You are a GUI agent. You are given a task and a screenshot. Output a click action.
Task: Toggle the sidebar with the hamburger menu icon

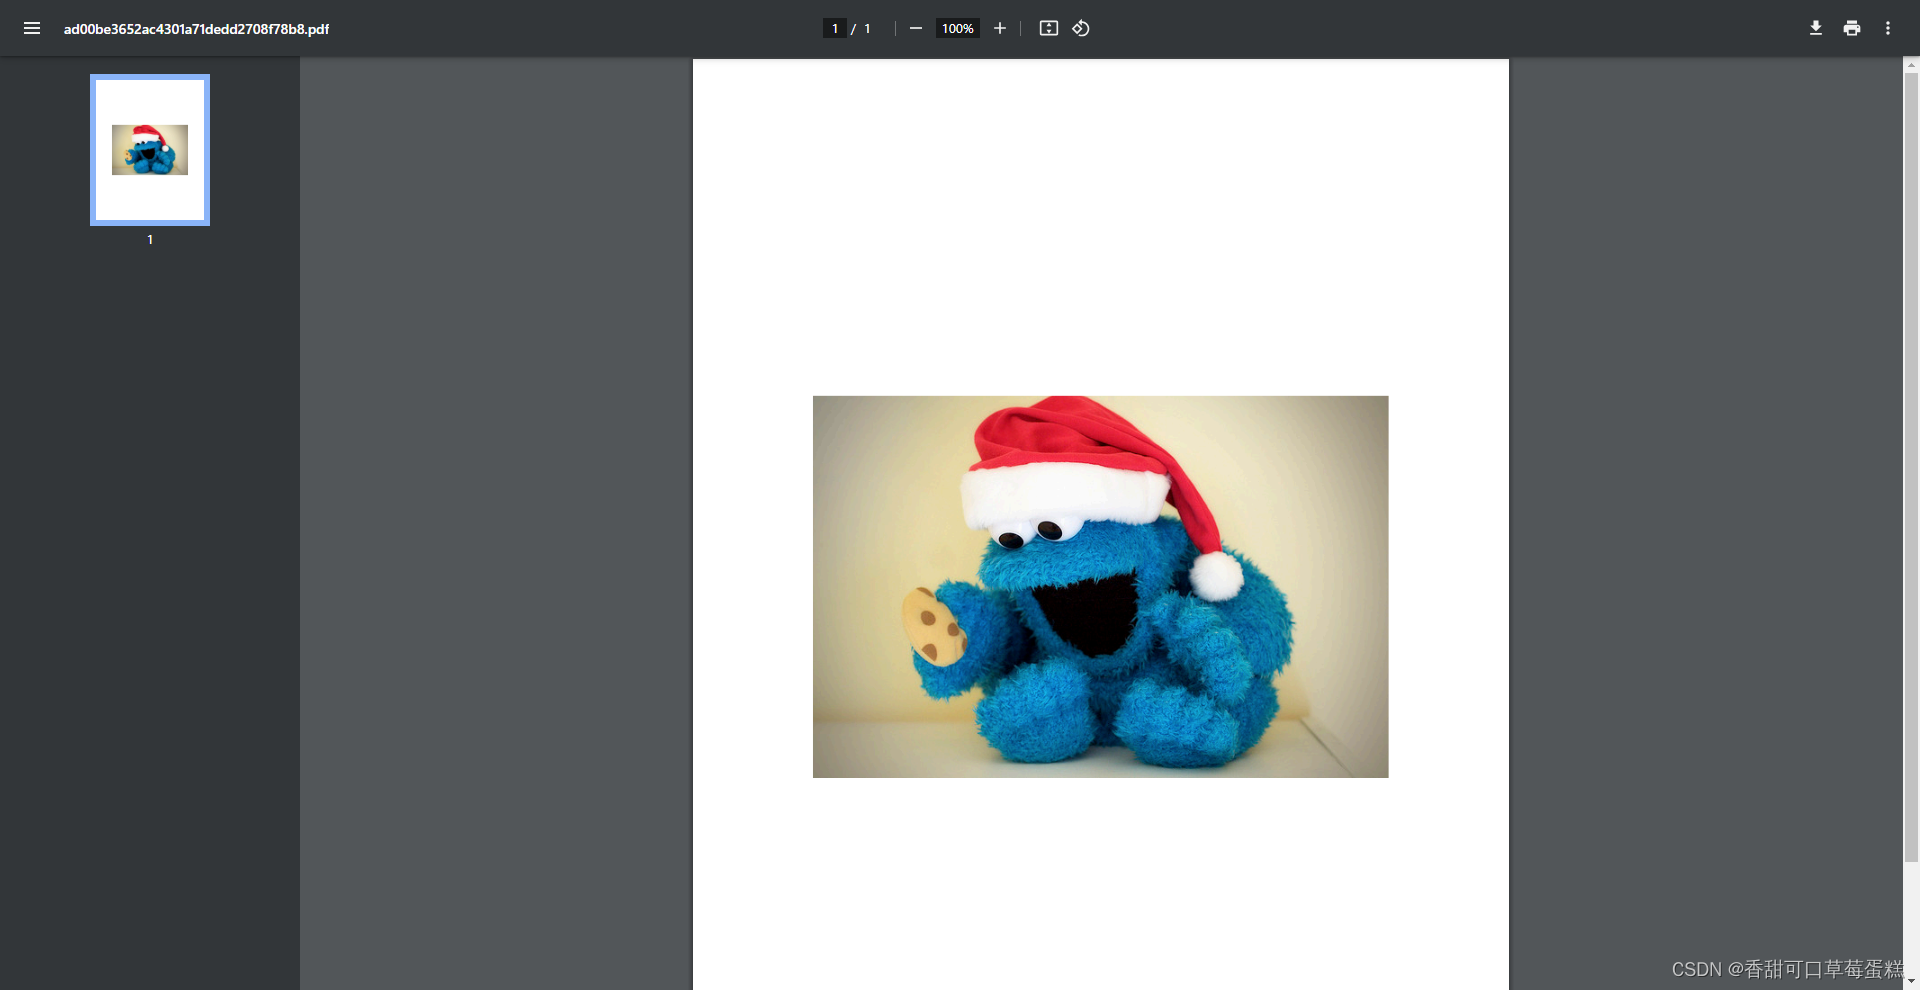point(32,28)
